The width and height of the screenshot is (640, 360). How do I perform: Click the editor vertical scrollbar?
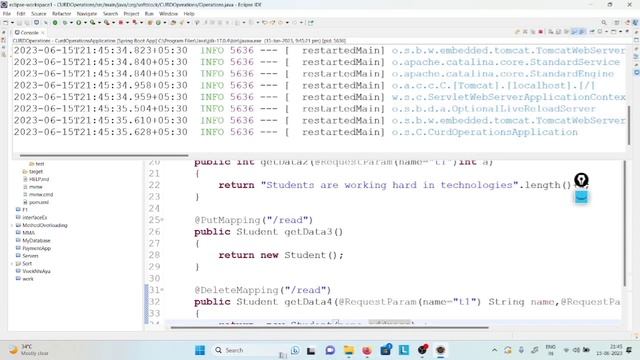(624, 224)
